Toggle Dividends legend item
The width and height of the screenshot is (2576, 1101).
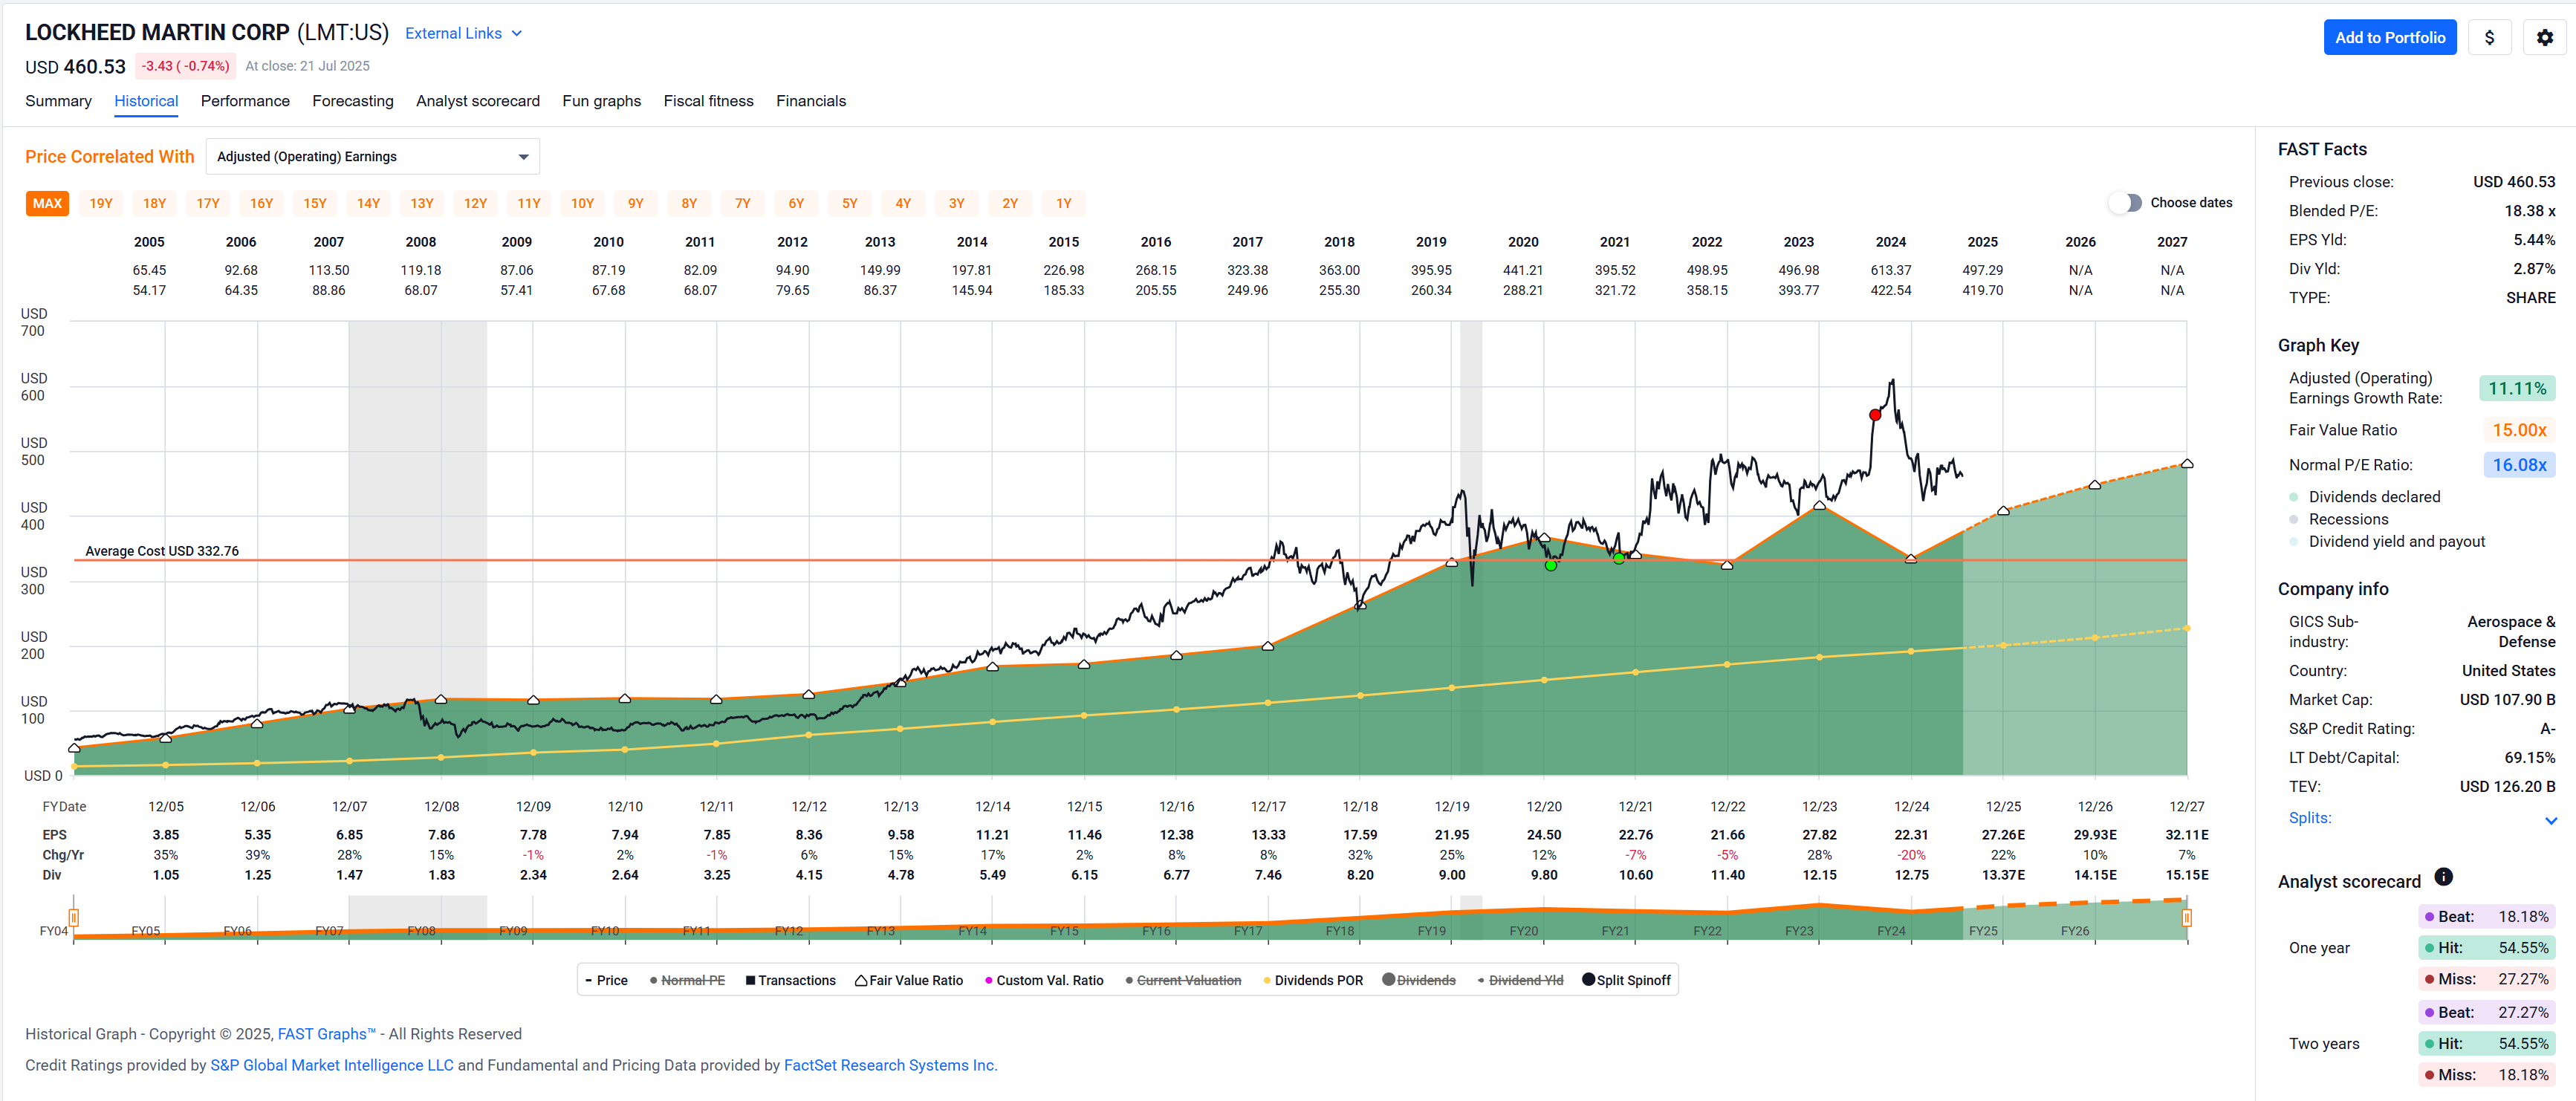point(1419,980)
